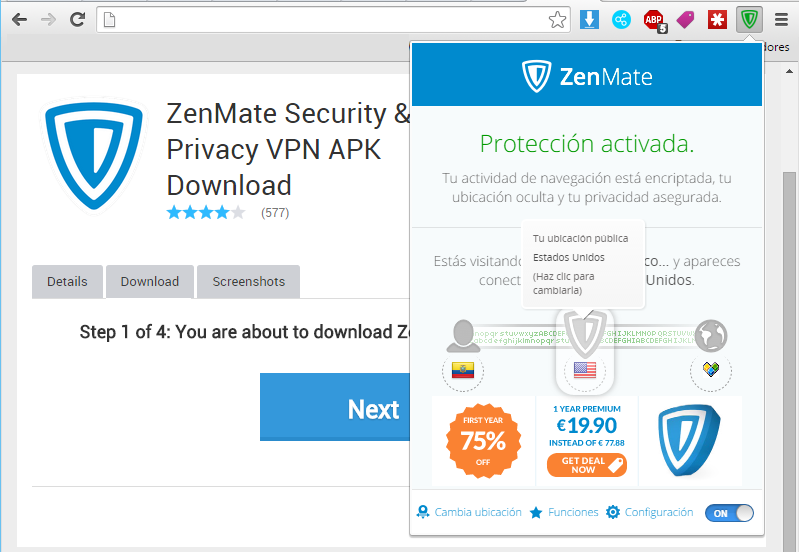
Task: Click the pink price tag extension icon
Action: pos(685,20)
